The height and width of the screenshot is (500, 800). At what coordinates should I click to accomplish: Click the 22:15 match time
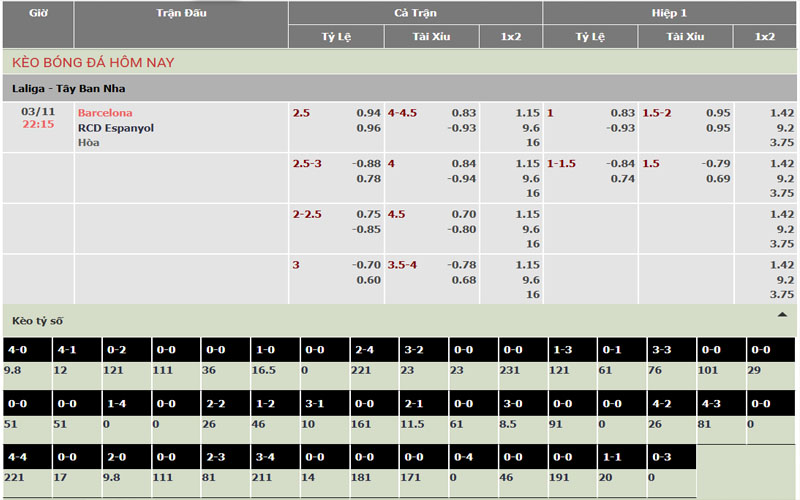[38, 127]
